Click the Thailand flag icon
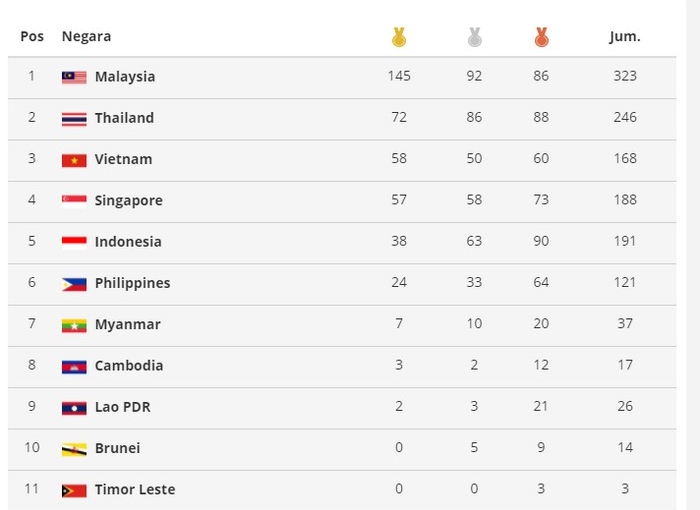This screenshot has width=700, height=510. coord(74,118)
